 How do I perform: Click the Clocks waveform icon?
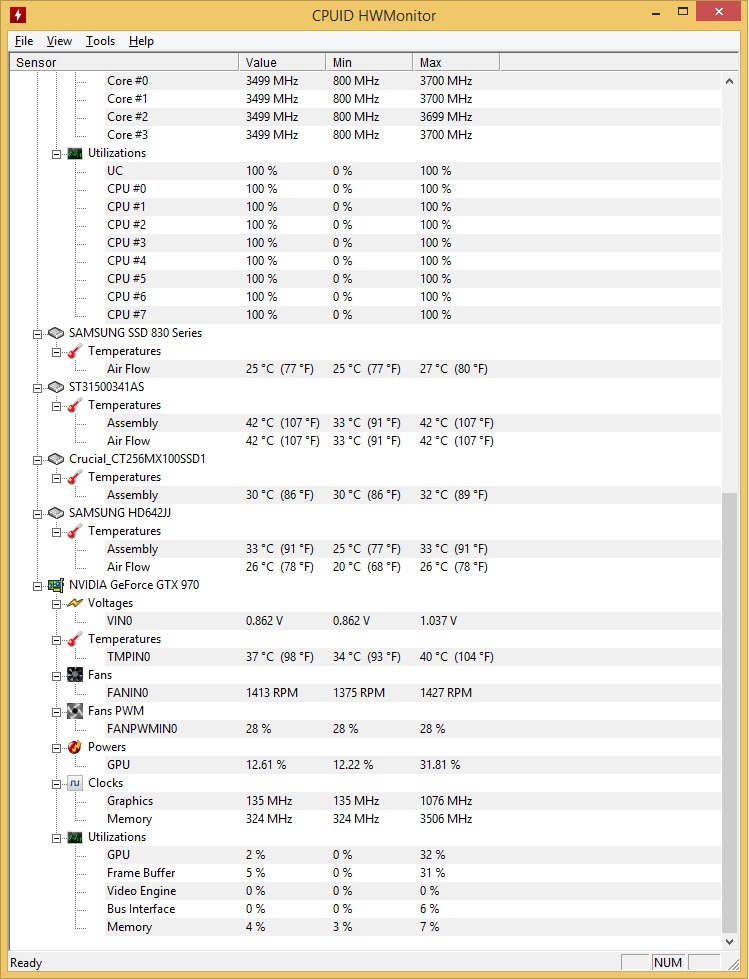(x=75, y=783)
